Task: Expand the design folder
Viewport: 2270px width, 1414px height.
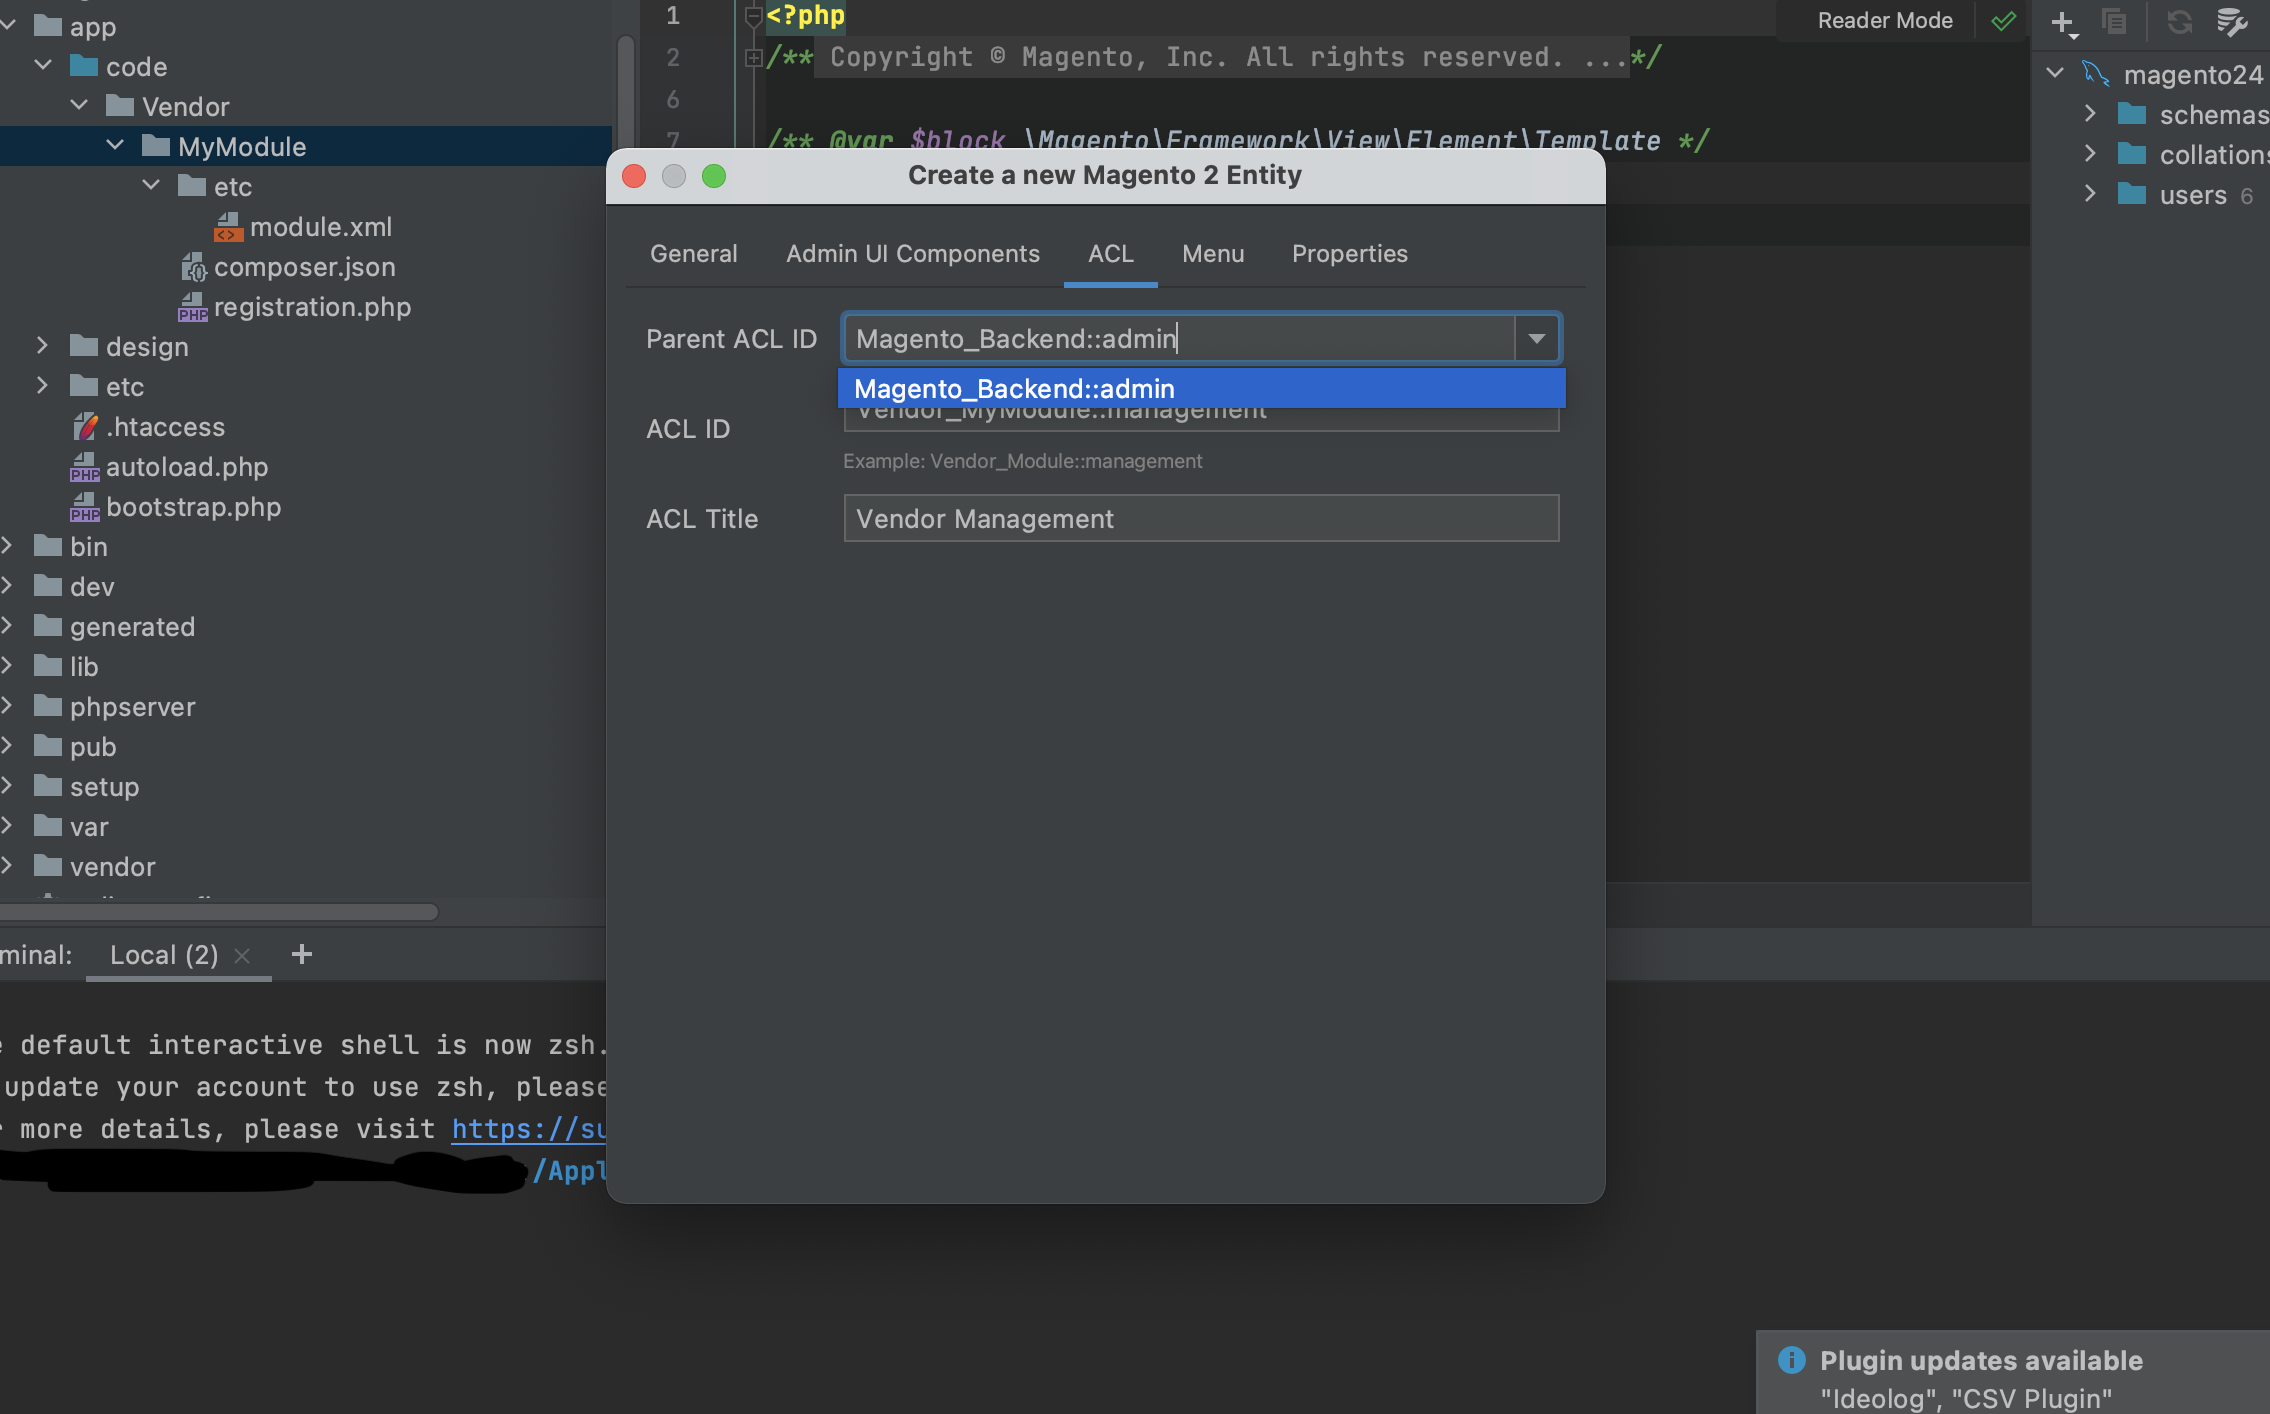Action: (42, 346)
